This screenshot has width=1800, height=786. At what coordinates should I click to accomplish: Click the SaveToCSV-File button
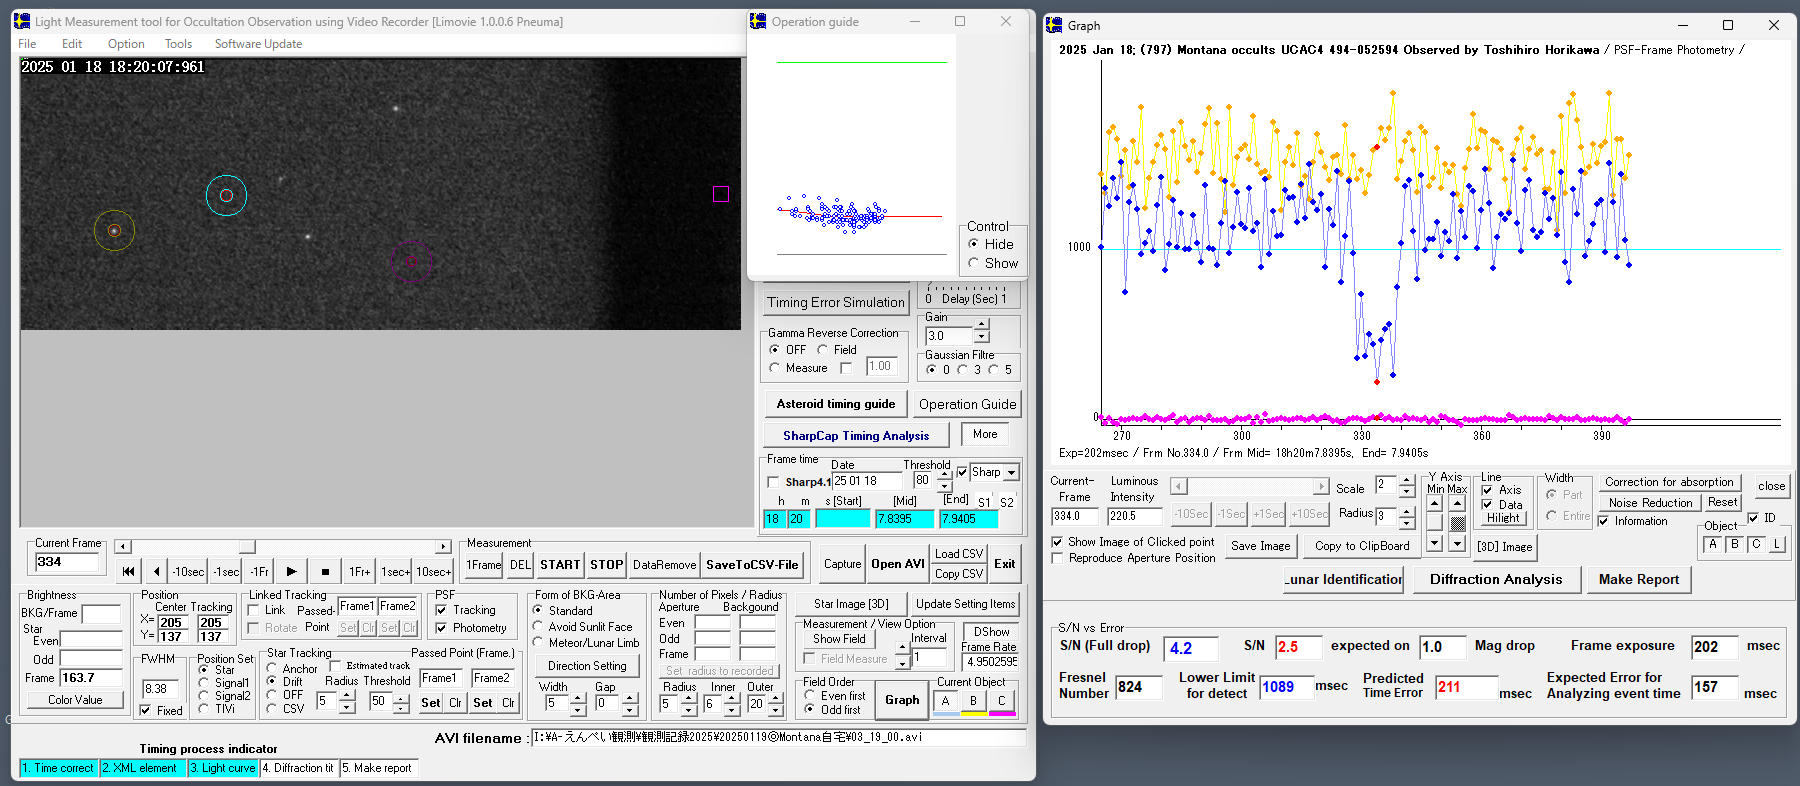(x=752, y=565)
